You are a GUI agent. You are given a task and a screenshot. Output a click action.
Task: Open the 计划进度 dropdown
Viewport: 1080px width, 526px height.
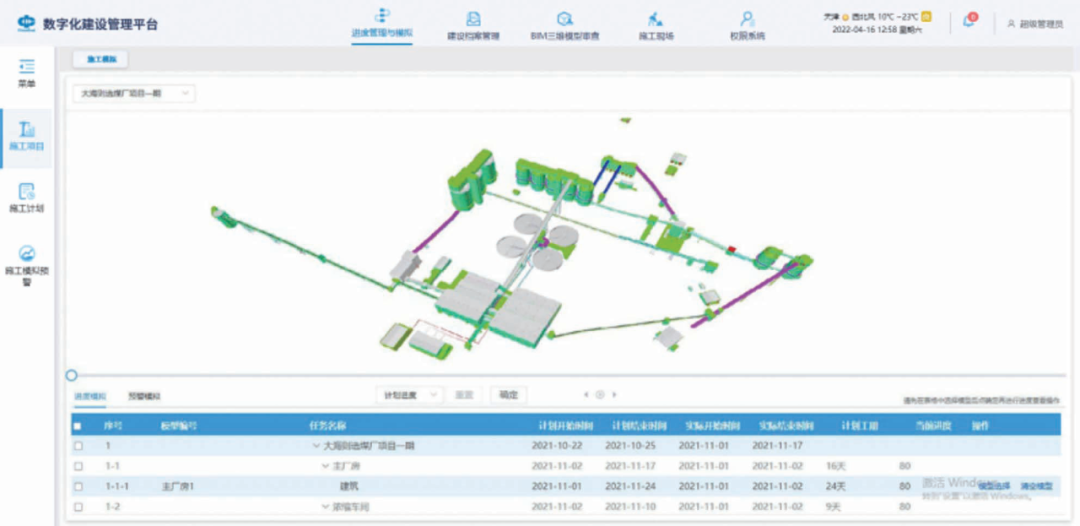[409, 394]
